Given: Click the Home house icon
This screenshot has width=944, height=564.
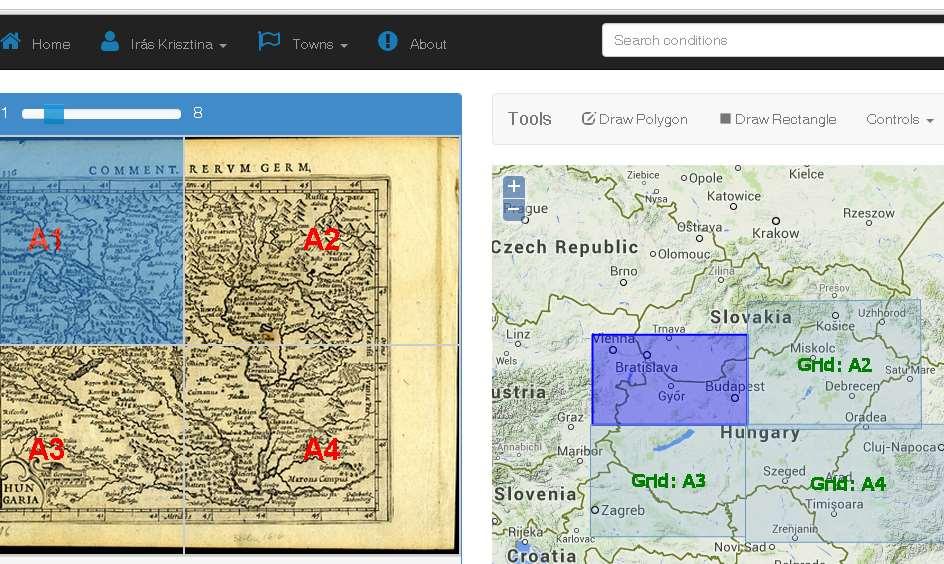Looking at the screenshot, I should (10, 42).
